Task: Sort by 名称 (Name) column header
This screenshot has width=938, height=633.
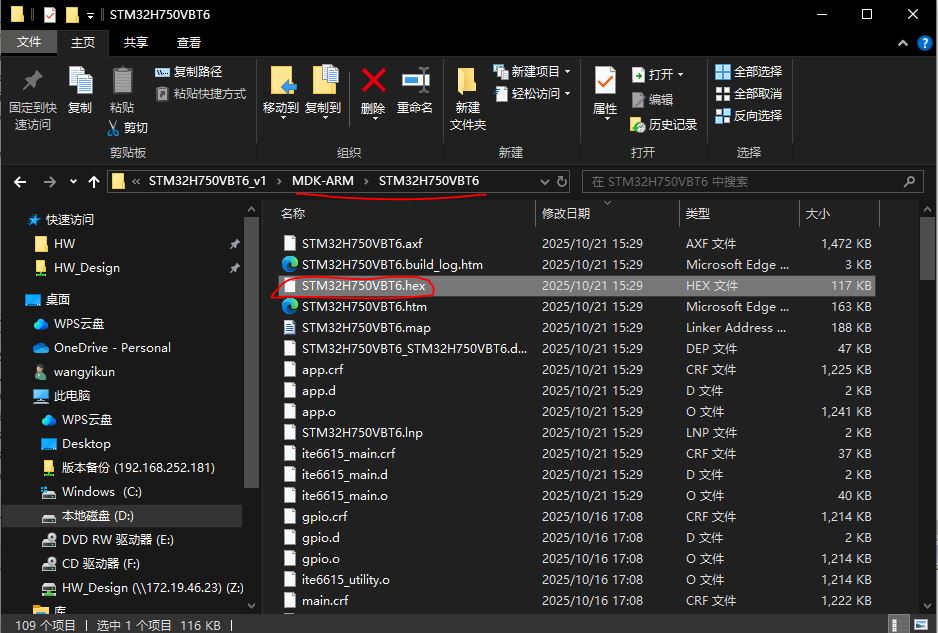Action: tap(407, 214)
